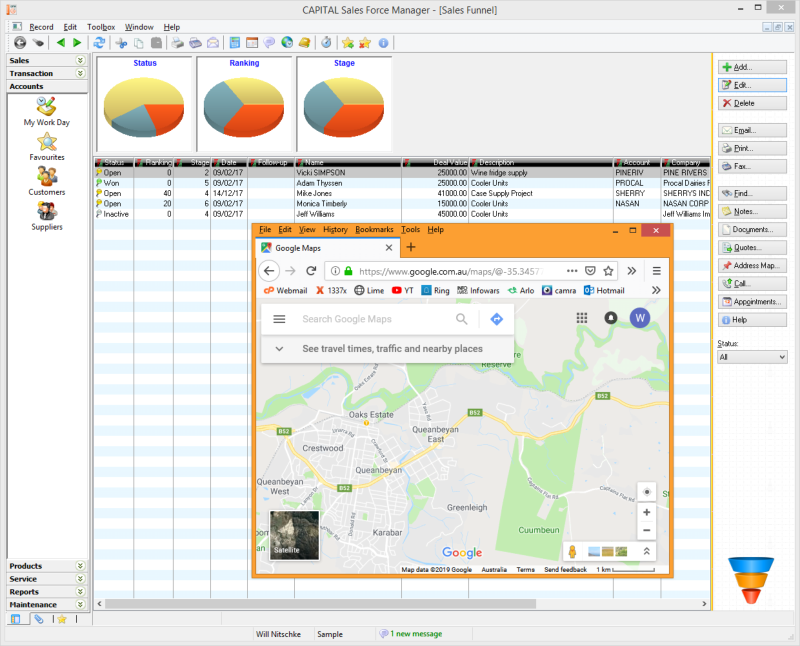The width and height of the screenshot is (800, 646).
Task: Open the browser History menu
Action: pyautogui.click(x=335, y=230)
